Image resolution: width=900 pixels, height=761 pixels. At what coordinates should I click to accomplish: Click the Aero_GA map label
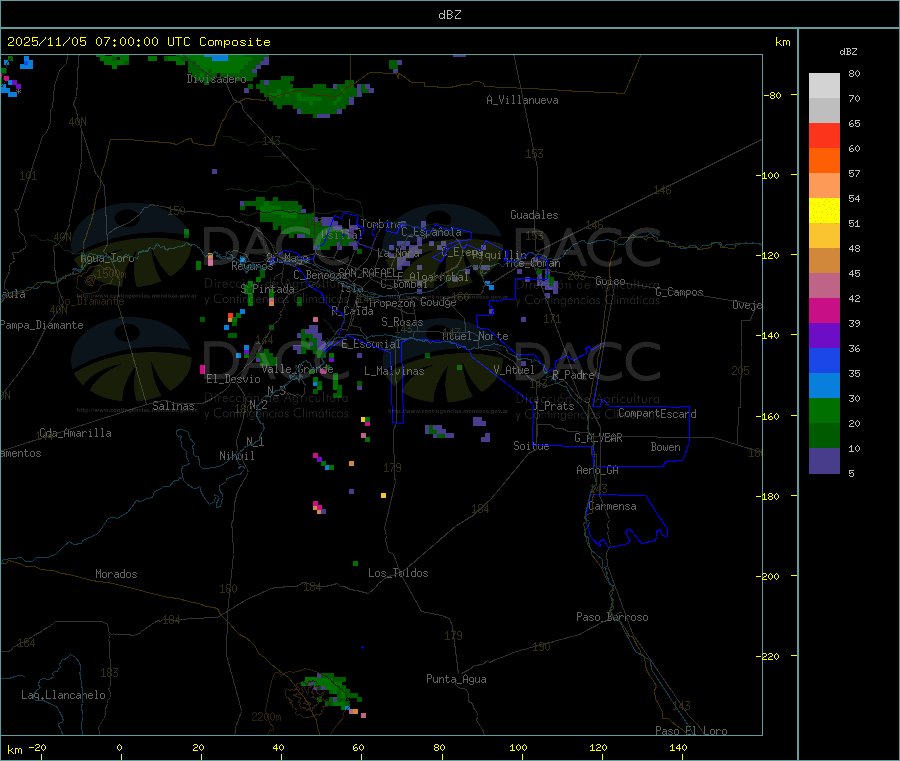598,470
